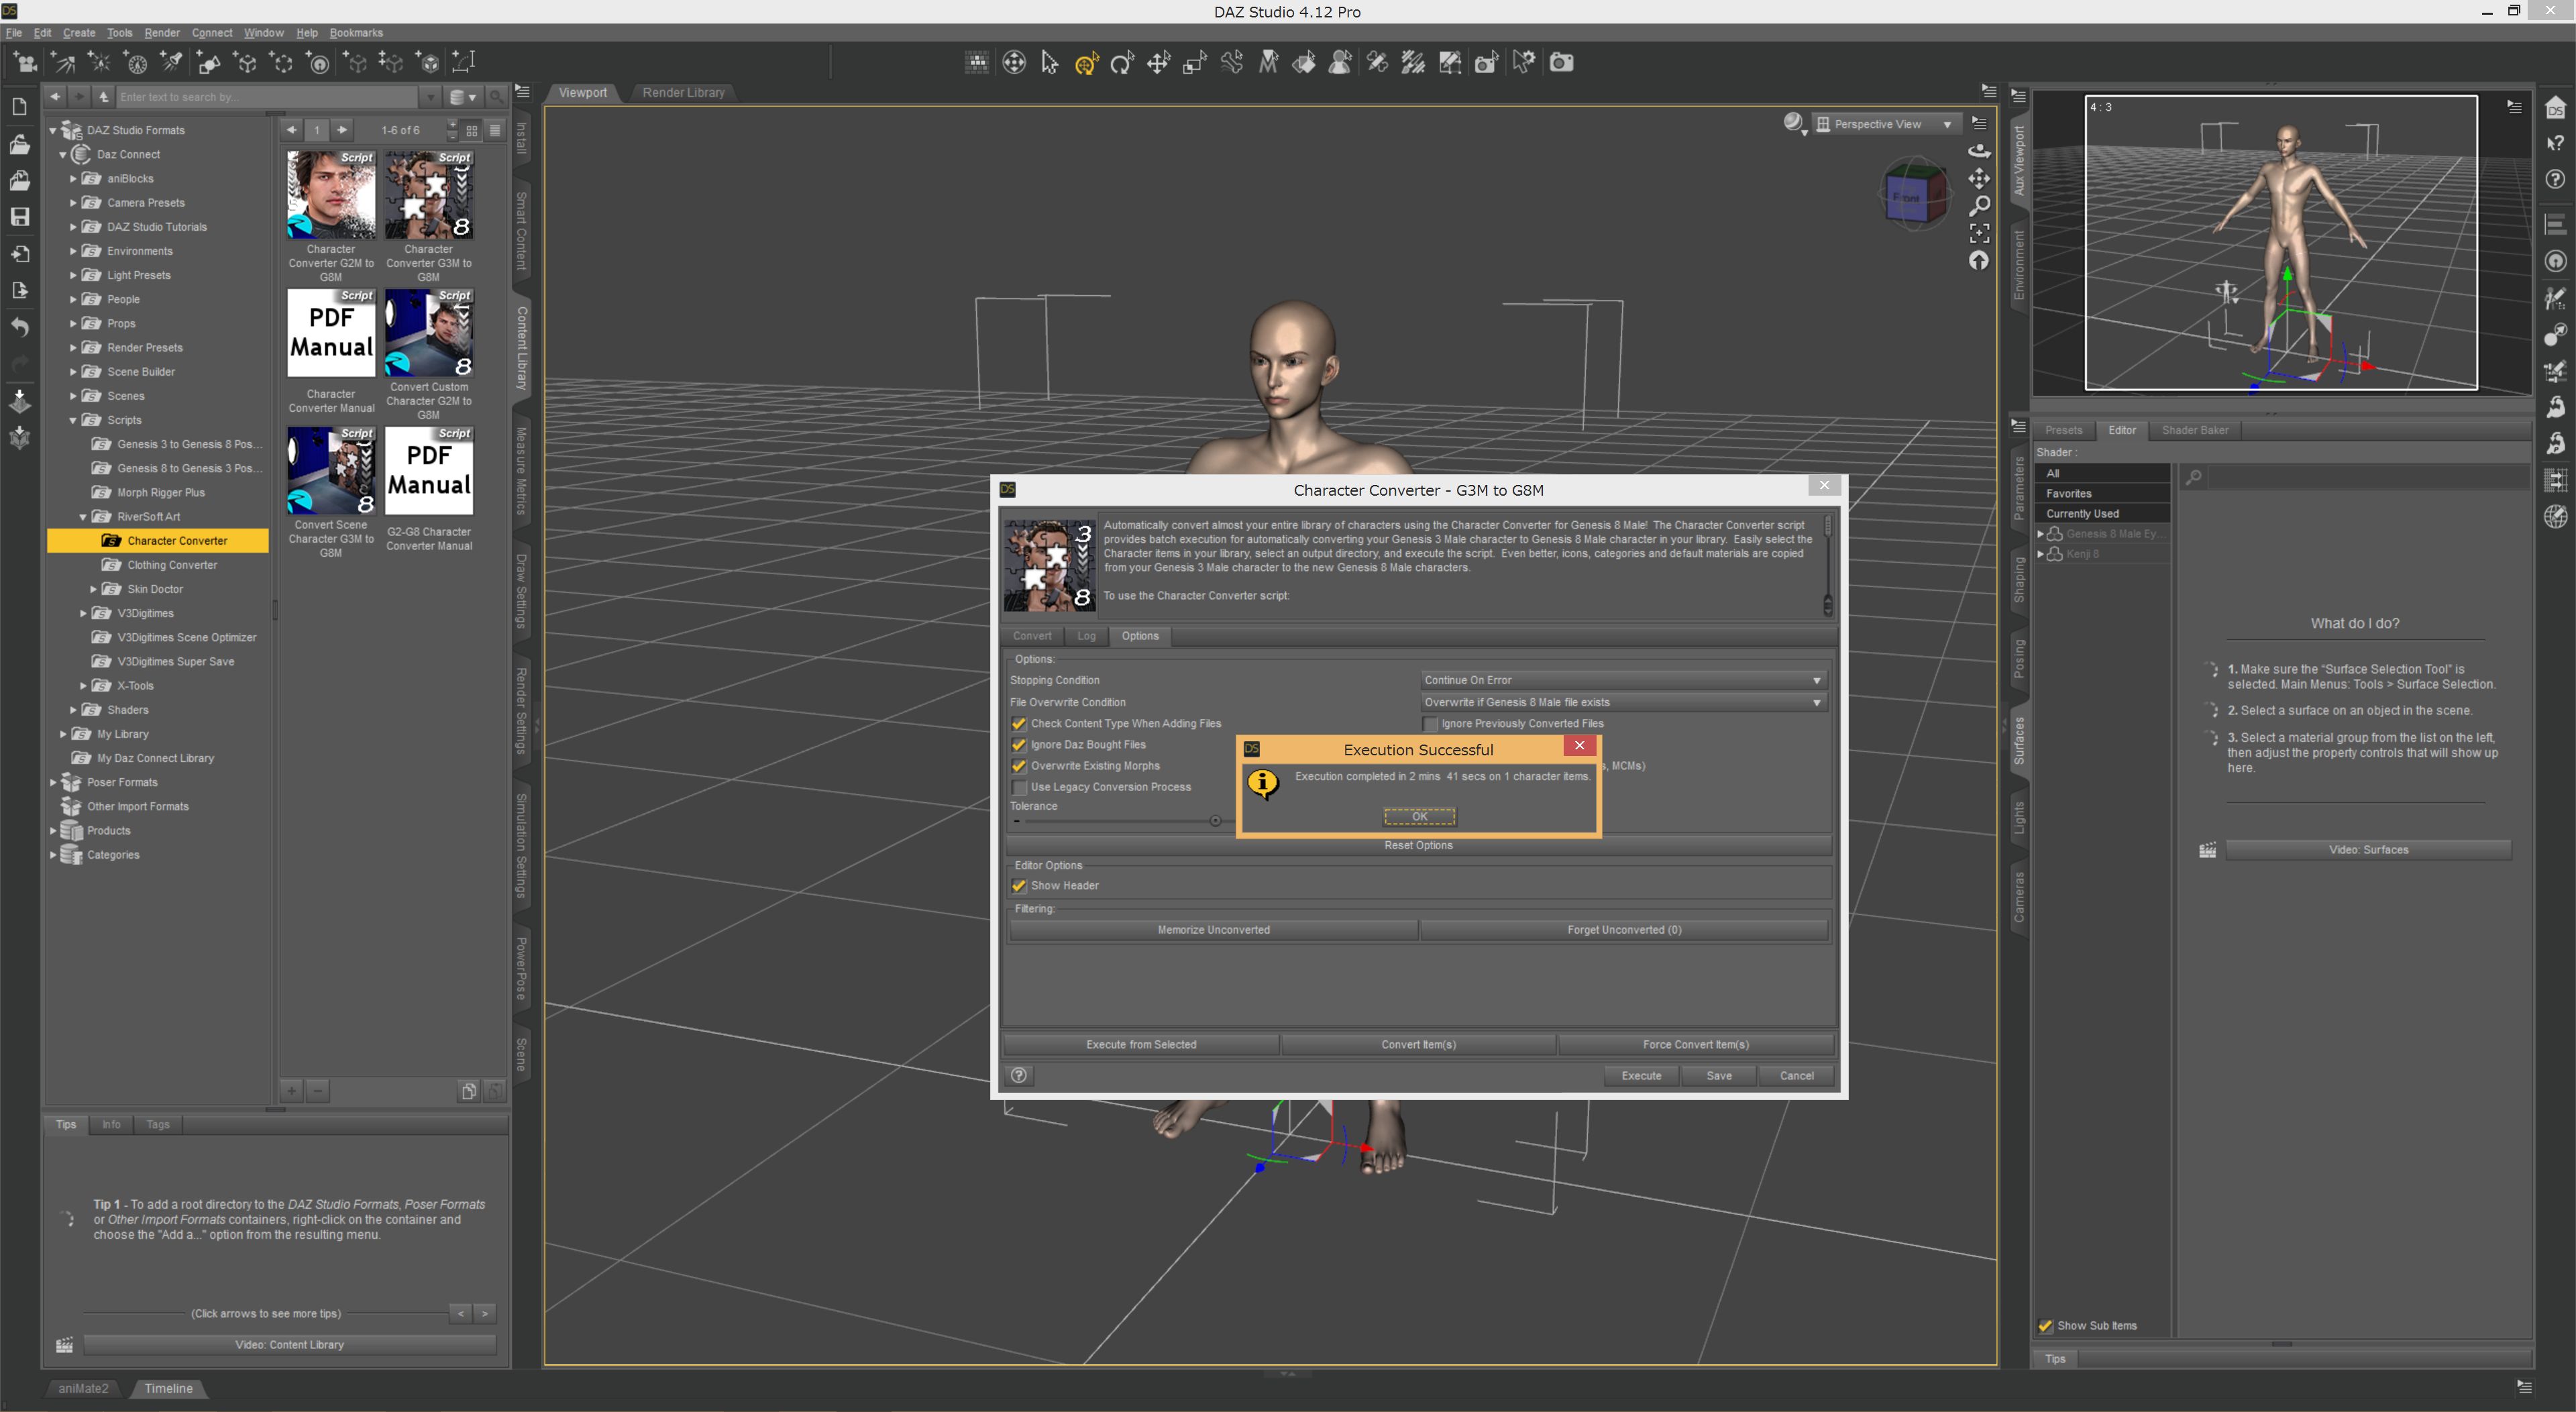Viewport: 2576px width, 1412px height.
Task: Select the Translate tool
Action: [1158, 63]
